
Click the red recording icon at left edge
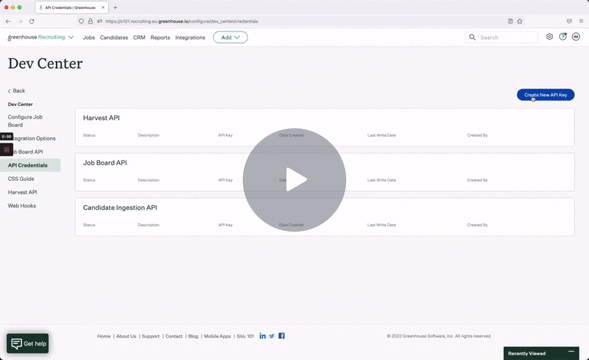coord(6,150)
